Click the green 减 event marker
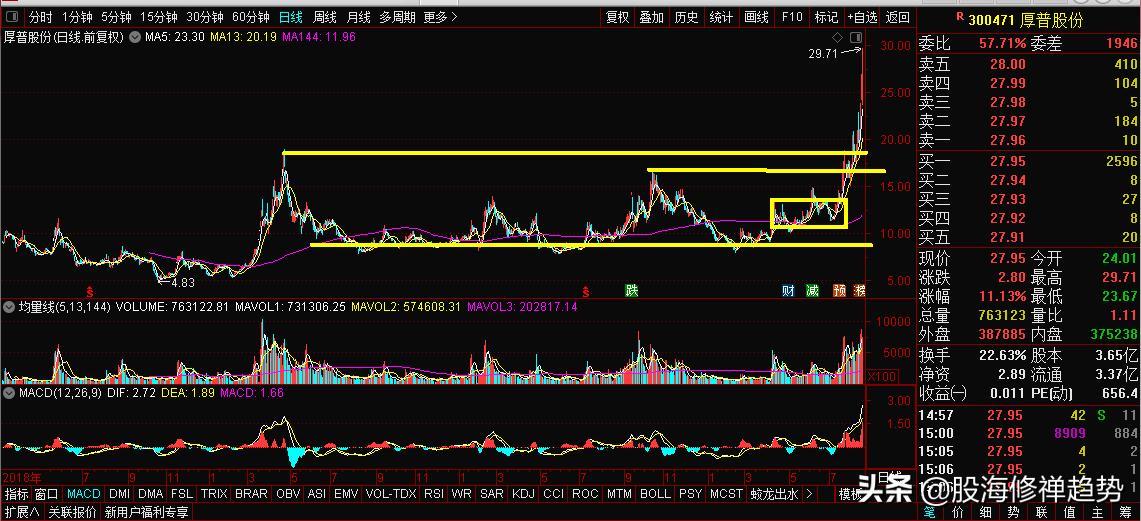 813,290
